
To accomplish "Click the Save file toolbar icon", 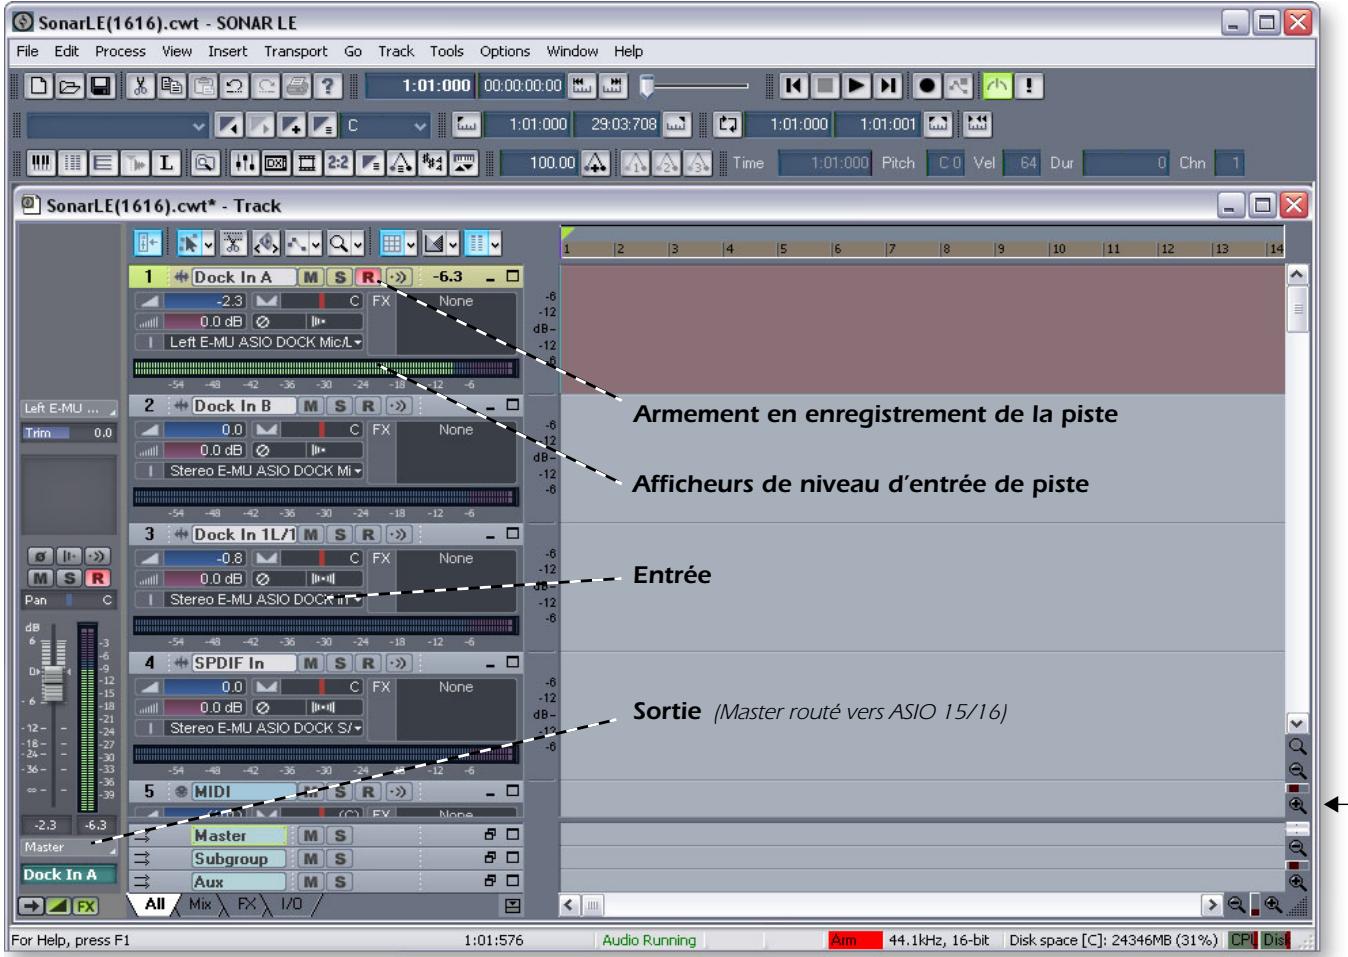I will 101,86.
